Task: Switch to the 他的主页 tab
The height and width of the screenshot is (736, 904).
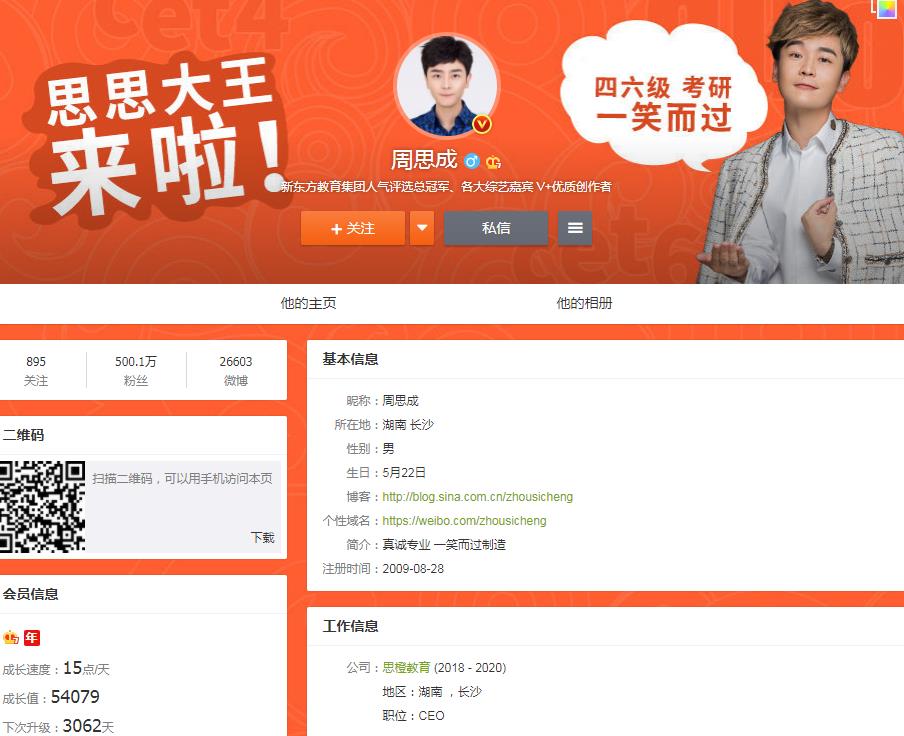Action: (x=308, y=303)
